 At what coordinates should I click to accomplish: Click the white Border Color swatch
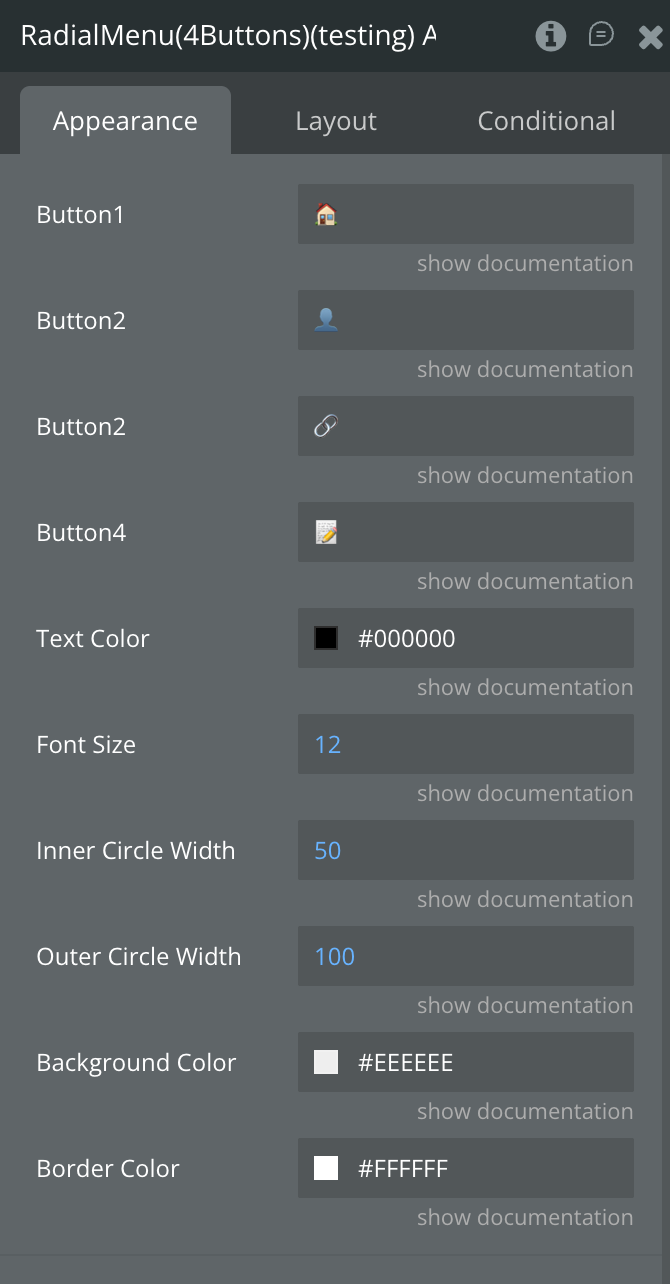(326, 1168)
